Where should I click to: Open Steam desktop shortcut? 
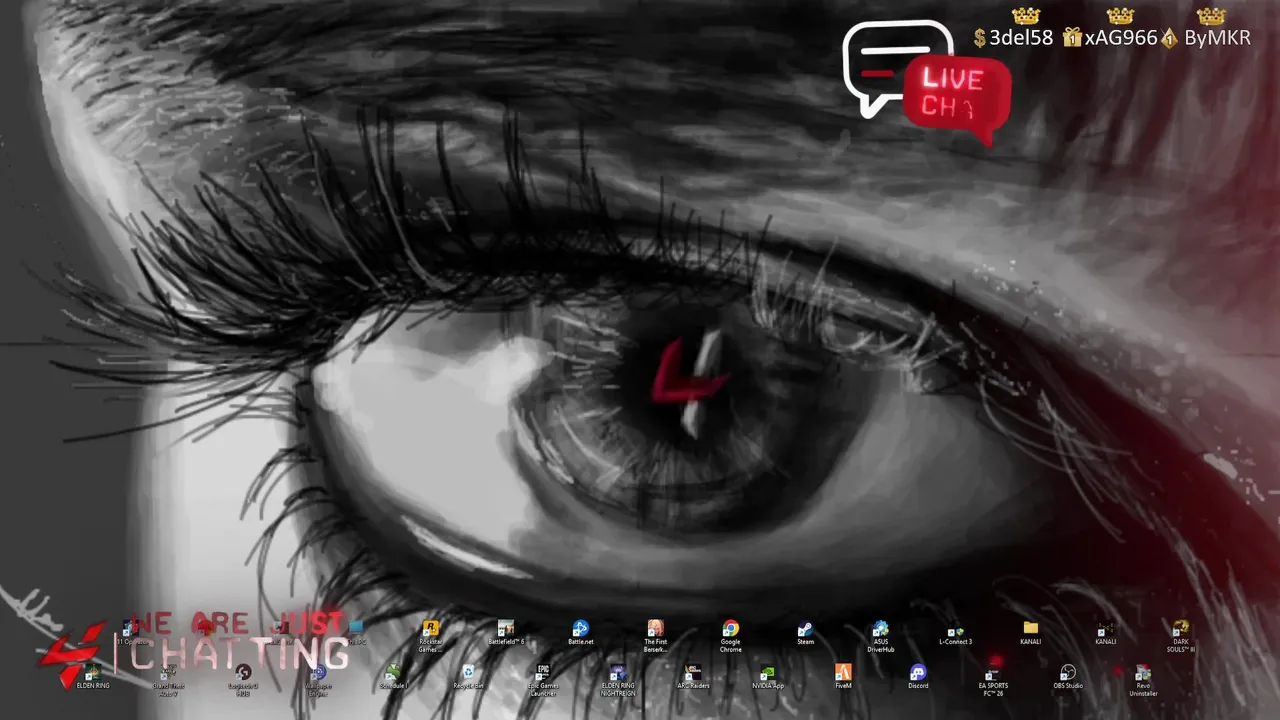coord(805,633)
